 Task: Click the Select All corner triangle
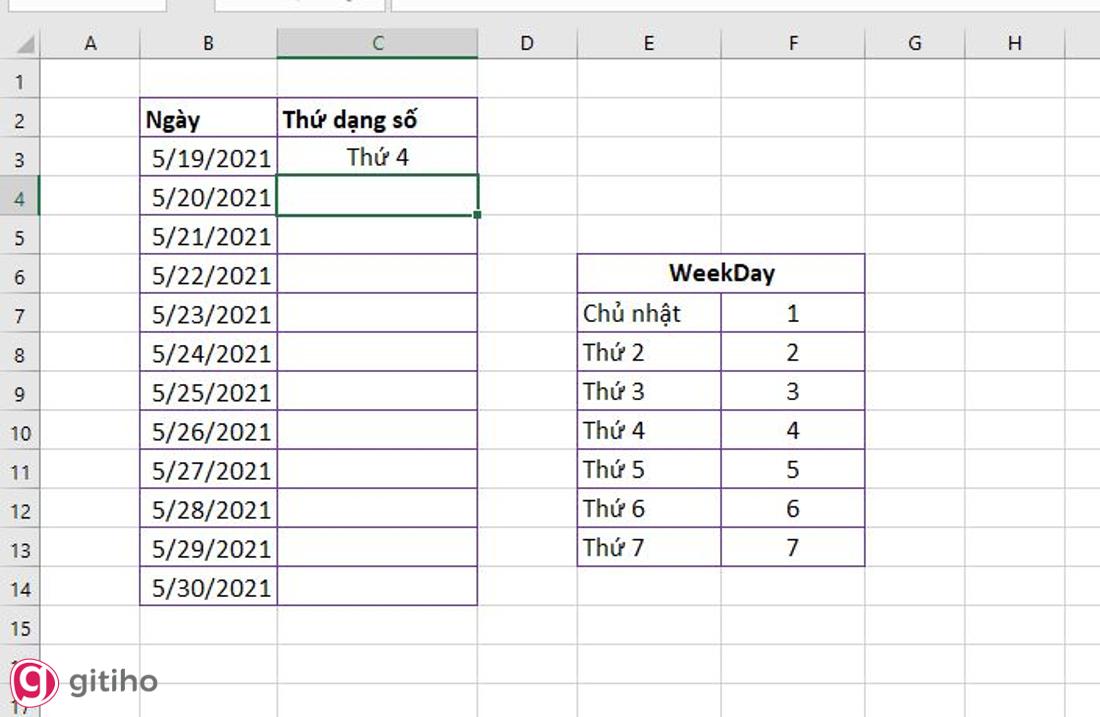[26, 45]
